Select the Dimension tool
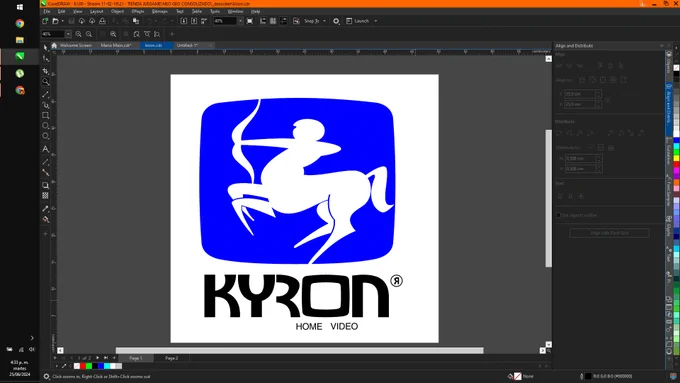Viewport: 680px width, 383px height. pyautogui.click(x=46, y=162)
